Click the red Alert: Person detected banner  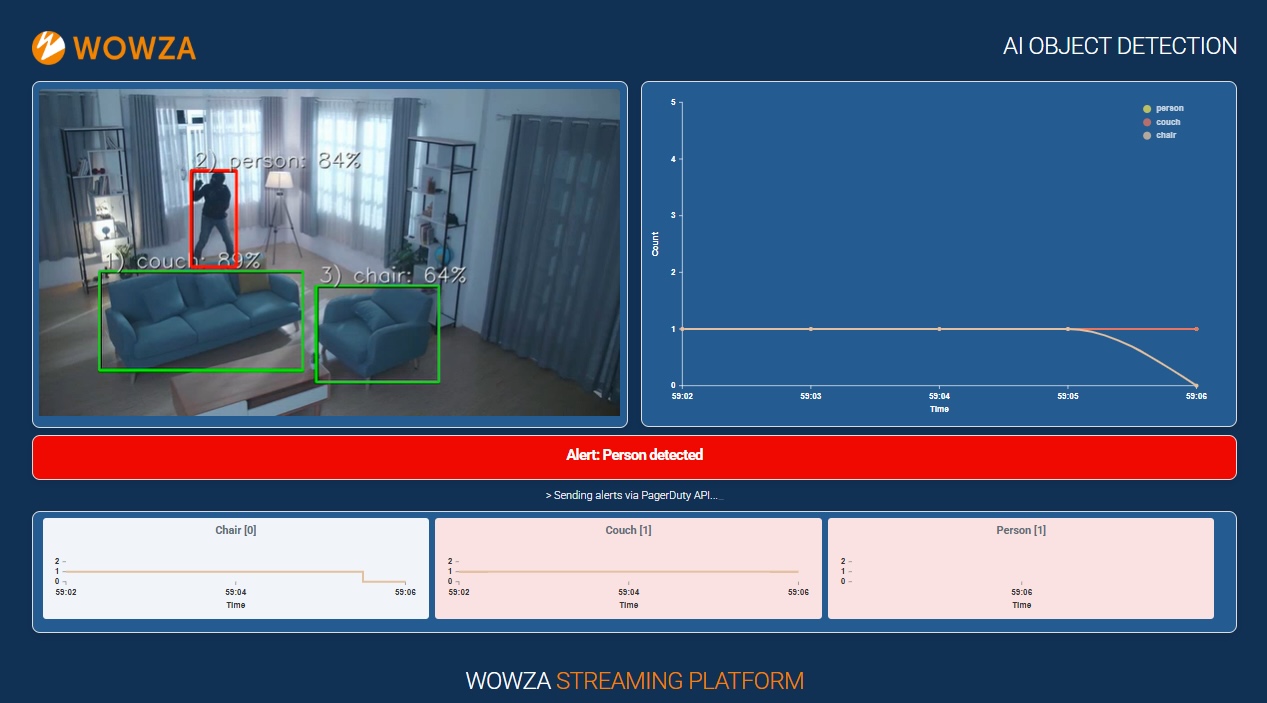tap(634, 457)
